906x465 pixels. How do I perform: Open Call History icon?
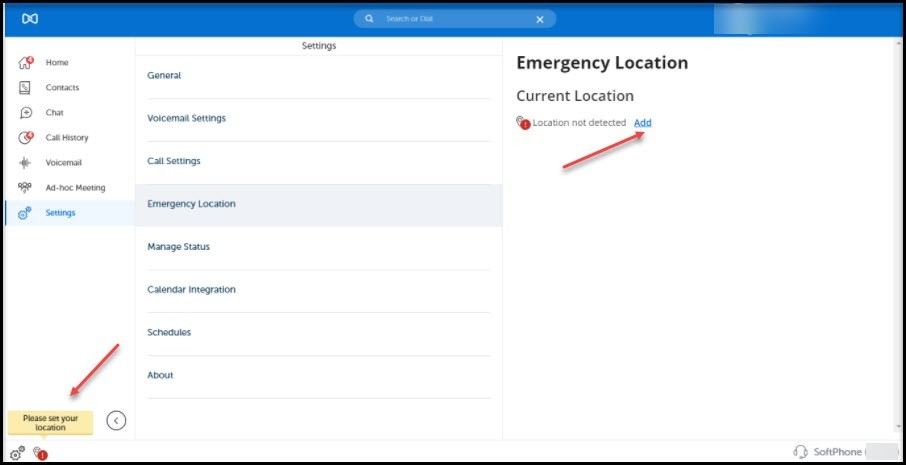pyautogui.click(x=26, y=138)
